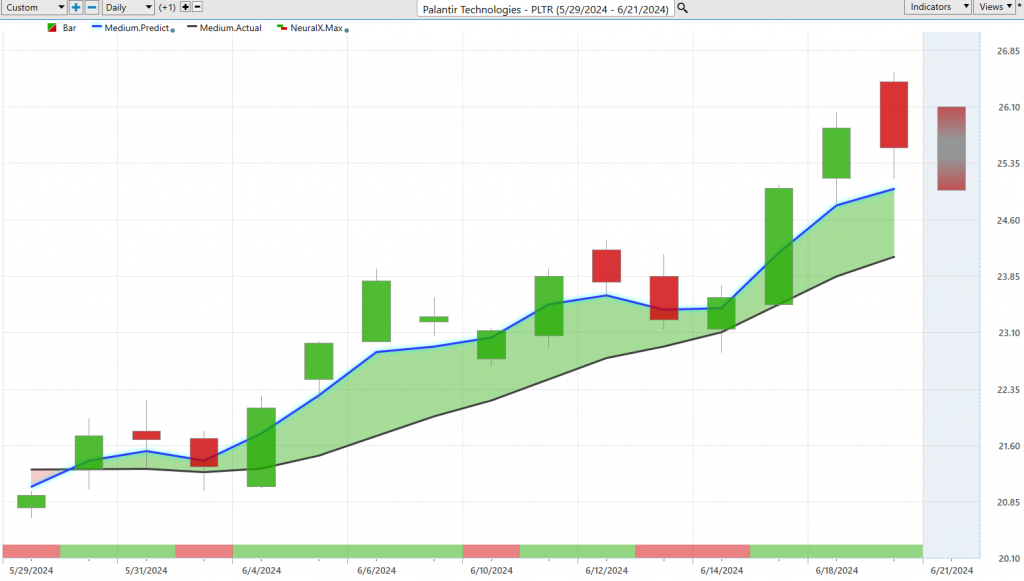Click the tall green candle at 6/17
The height and width of the screenshot is (581, 1024).
click(779, 246)
